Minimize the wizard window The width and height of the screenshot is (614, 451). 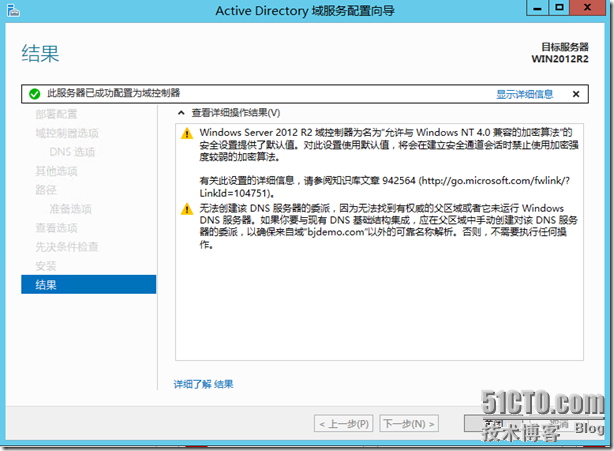pyautogui.click(x=537, y=7)
